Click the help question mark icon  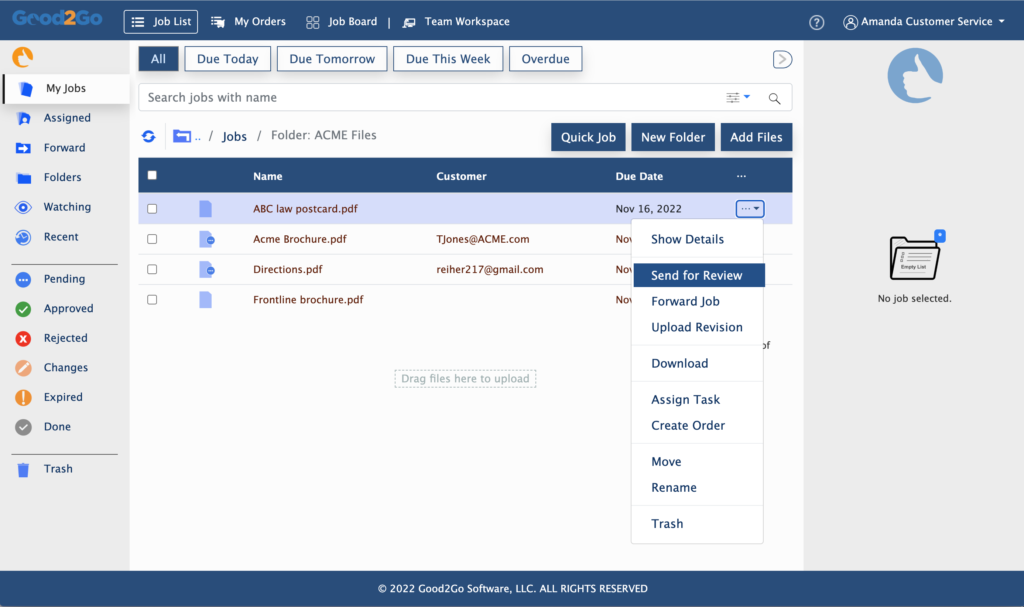[816, 22]
